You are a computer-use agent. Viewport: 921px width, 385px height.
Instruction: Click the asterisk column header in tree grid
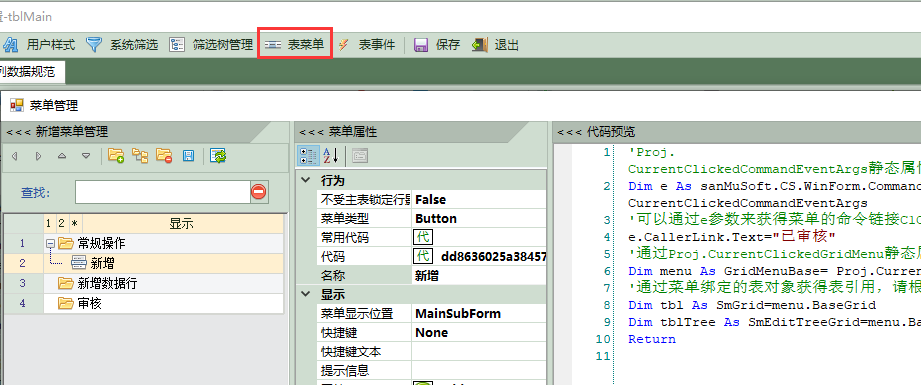click(x=74, y=223)
